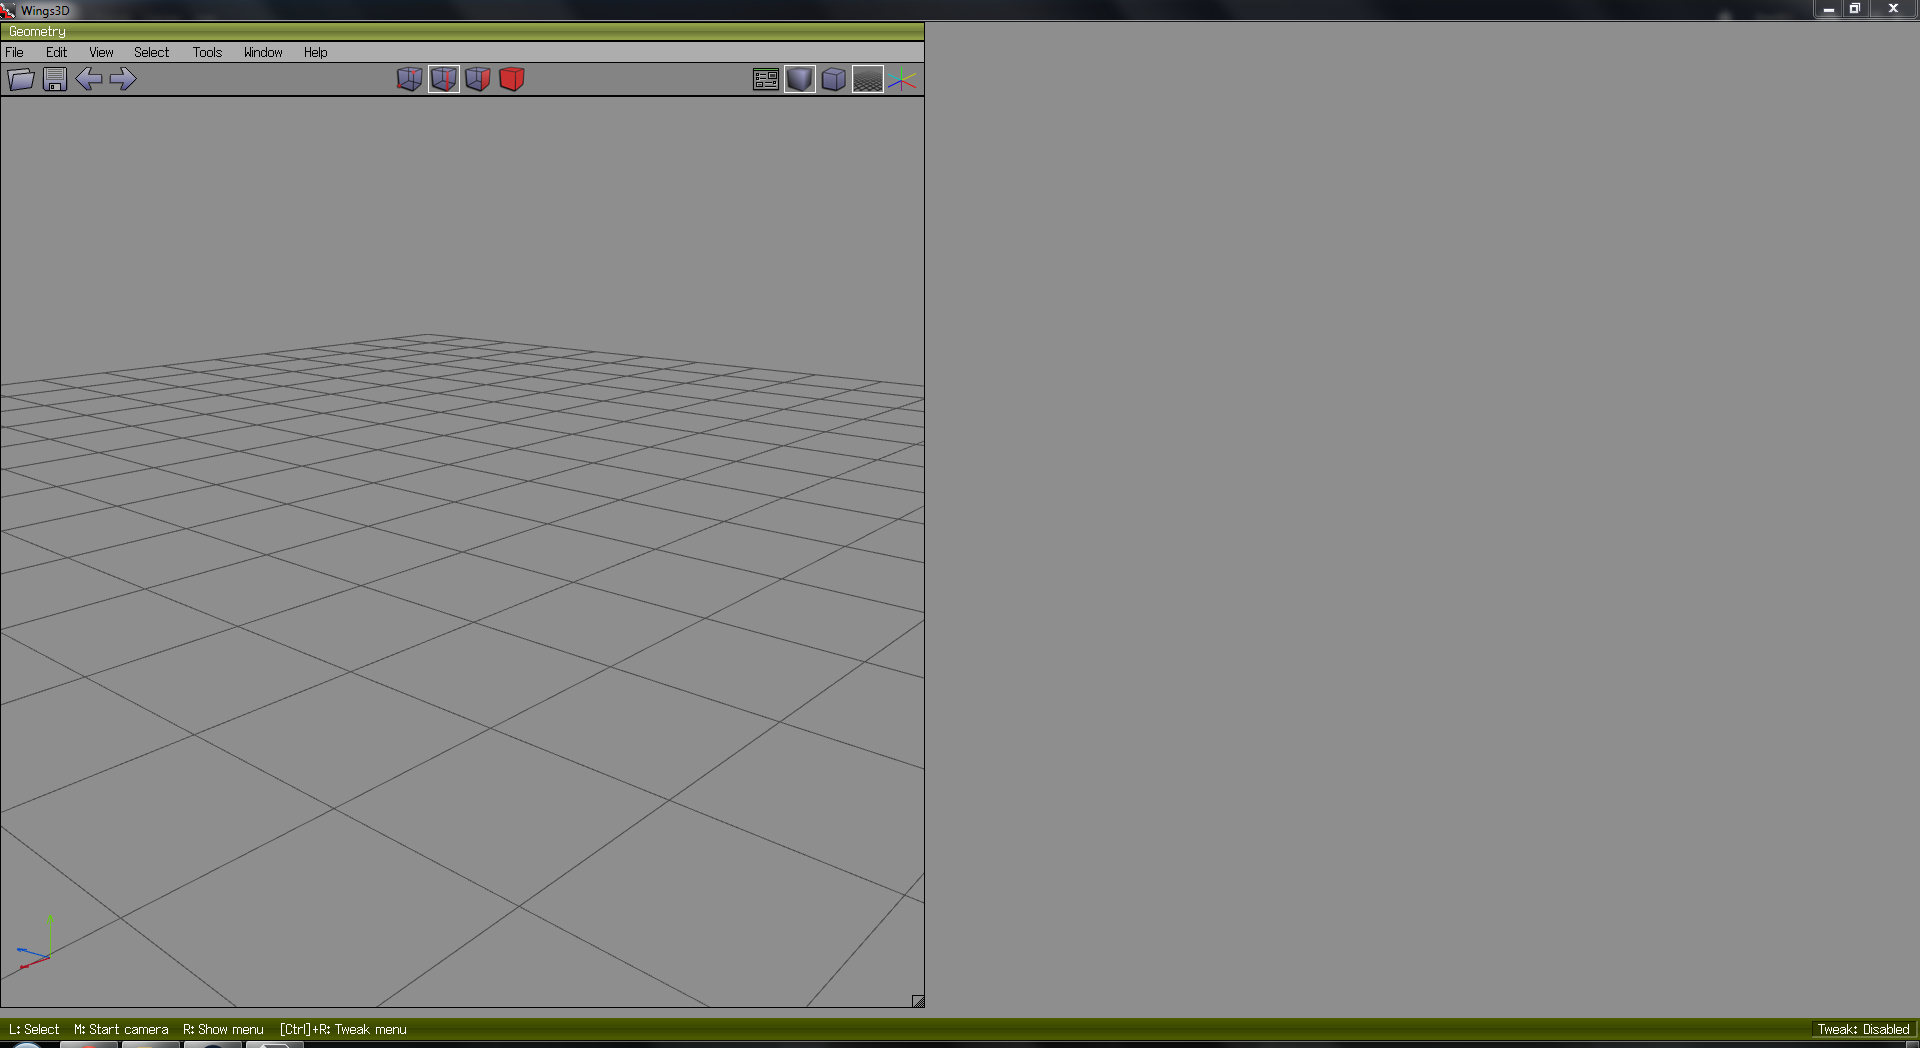Open the Tools menu
This screenshot has height=1048, width=1920.
208,52
